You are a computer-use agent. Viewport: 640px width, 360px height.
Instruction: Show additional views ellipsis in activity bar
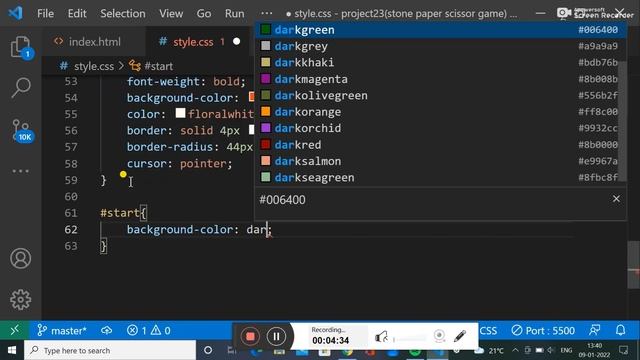pyautogui.click(x=20, y=171)
